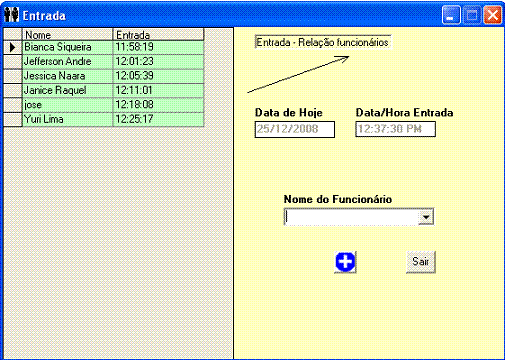The width and height of the screenshot is (505, 360).
Task: Click the 11:58:19 entry time cell
Action: click(x=158, y=47)
